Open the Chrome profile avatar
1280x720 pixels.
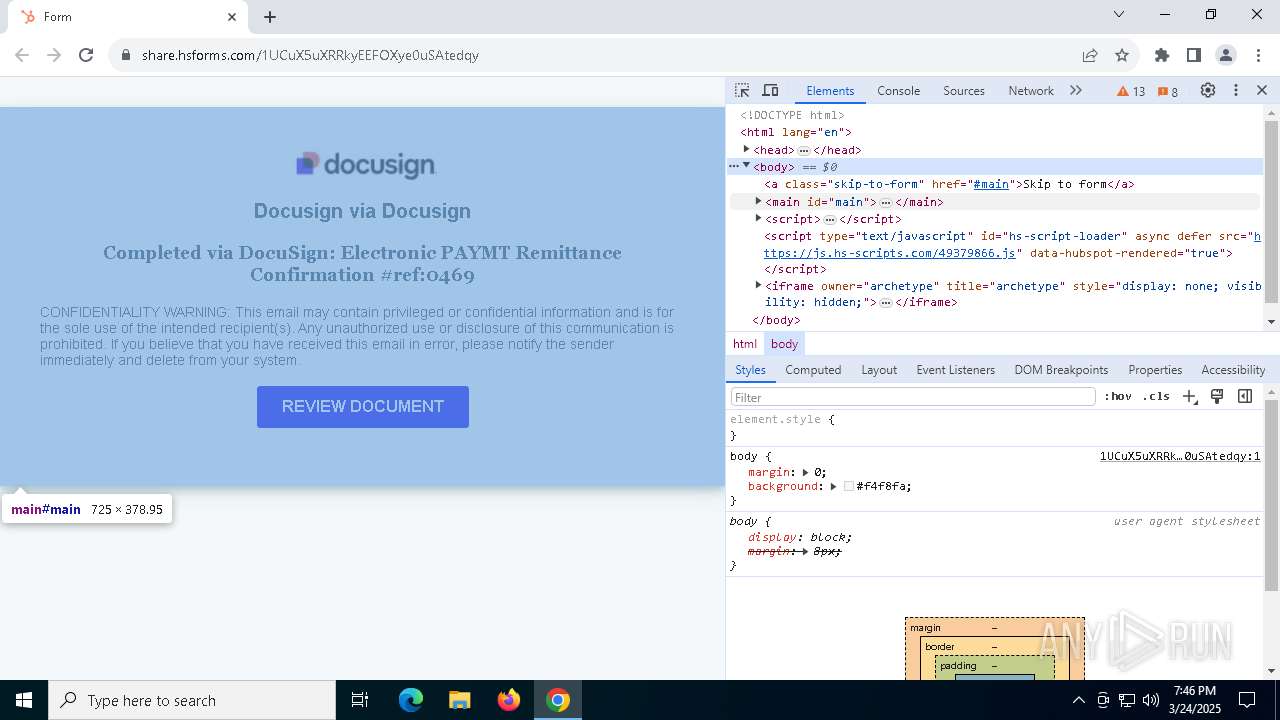tap(1226, 55)
